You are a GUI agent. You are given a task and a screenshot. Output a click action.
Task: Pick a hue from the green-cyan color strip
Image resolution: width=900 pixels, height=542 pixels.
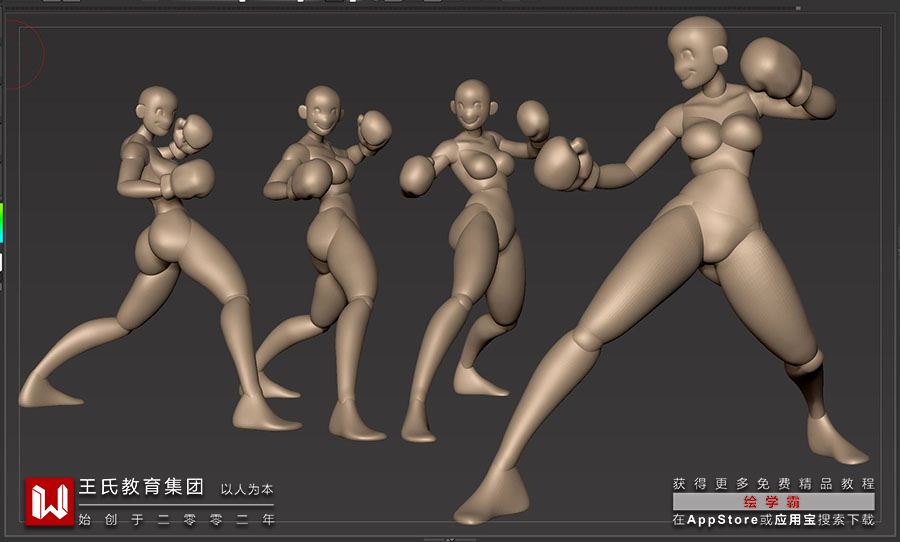click(2, 222)
